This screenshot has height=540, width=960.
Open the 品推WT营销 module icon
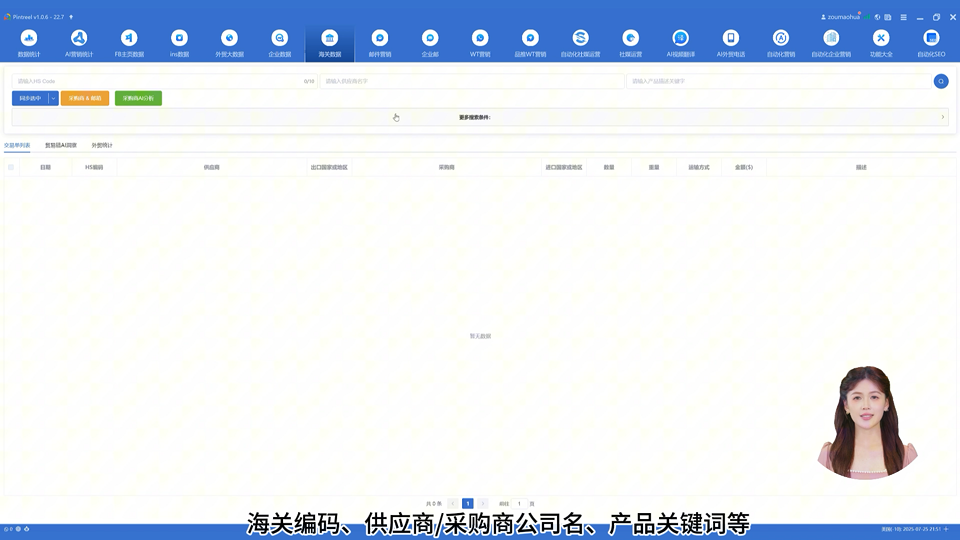point(530,38)
